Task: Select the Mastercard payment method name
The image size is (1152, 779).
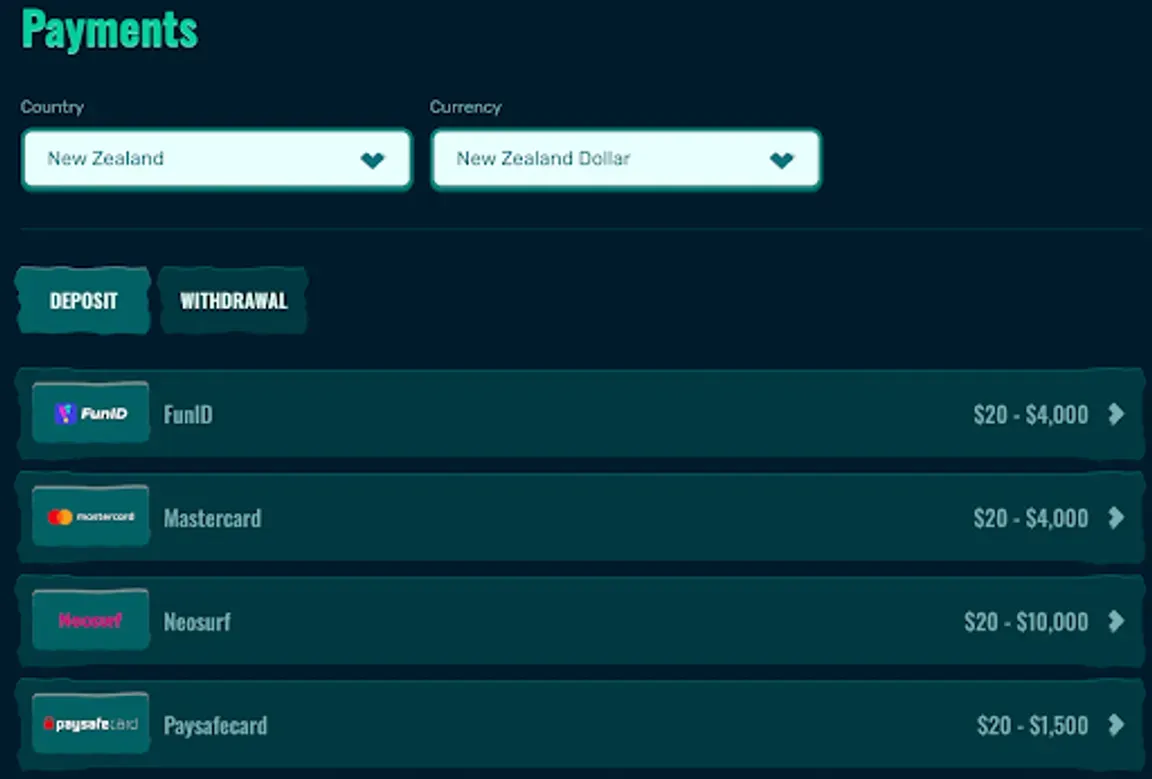Action: click(212, 518)
